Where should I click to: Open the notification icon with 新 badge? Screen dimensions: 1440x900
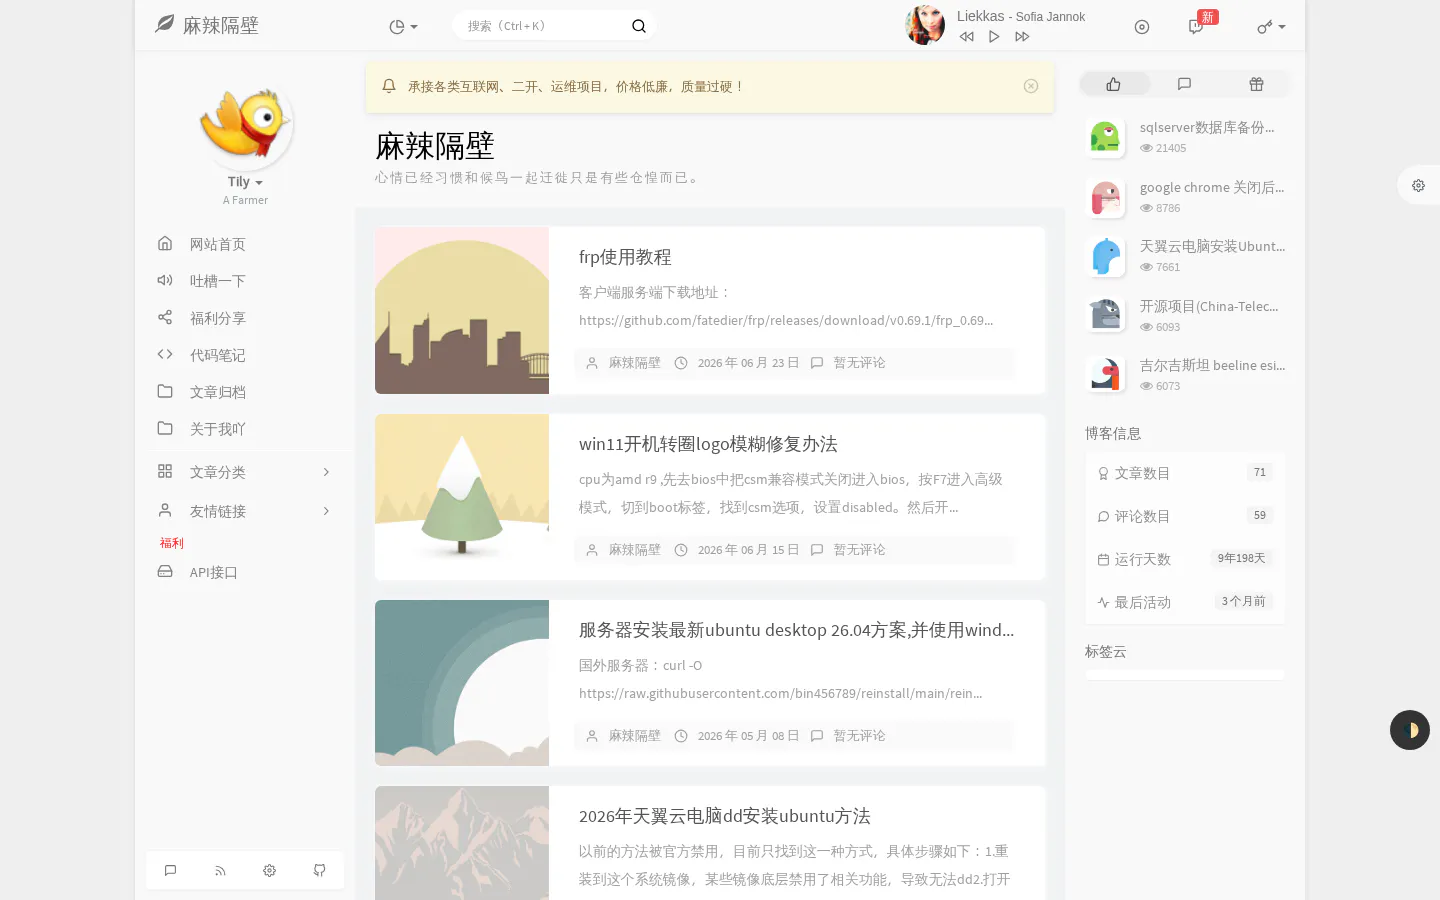pos(1196,27)
